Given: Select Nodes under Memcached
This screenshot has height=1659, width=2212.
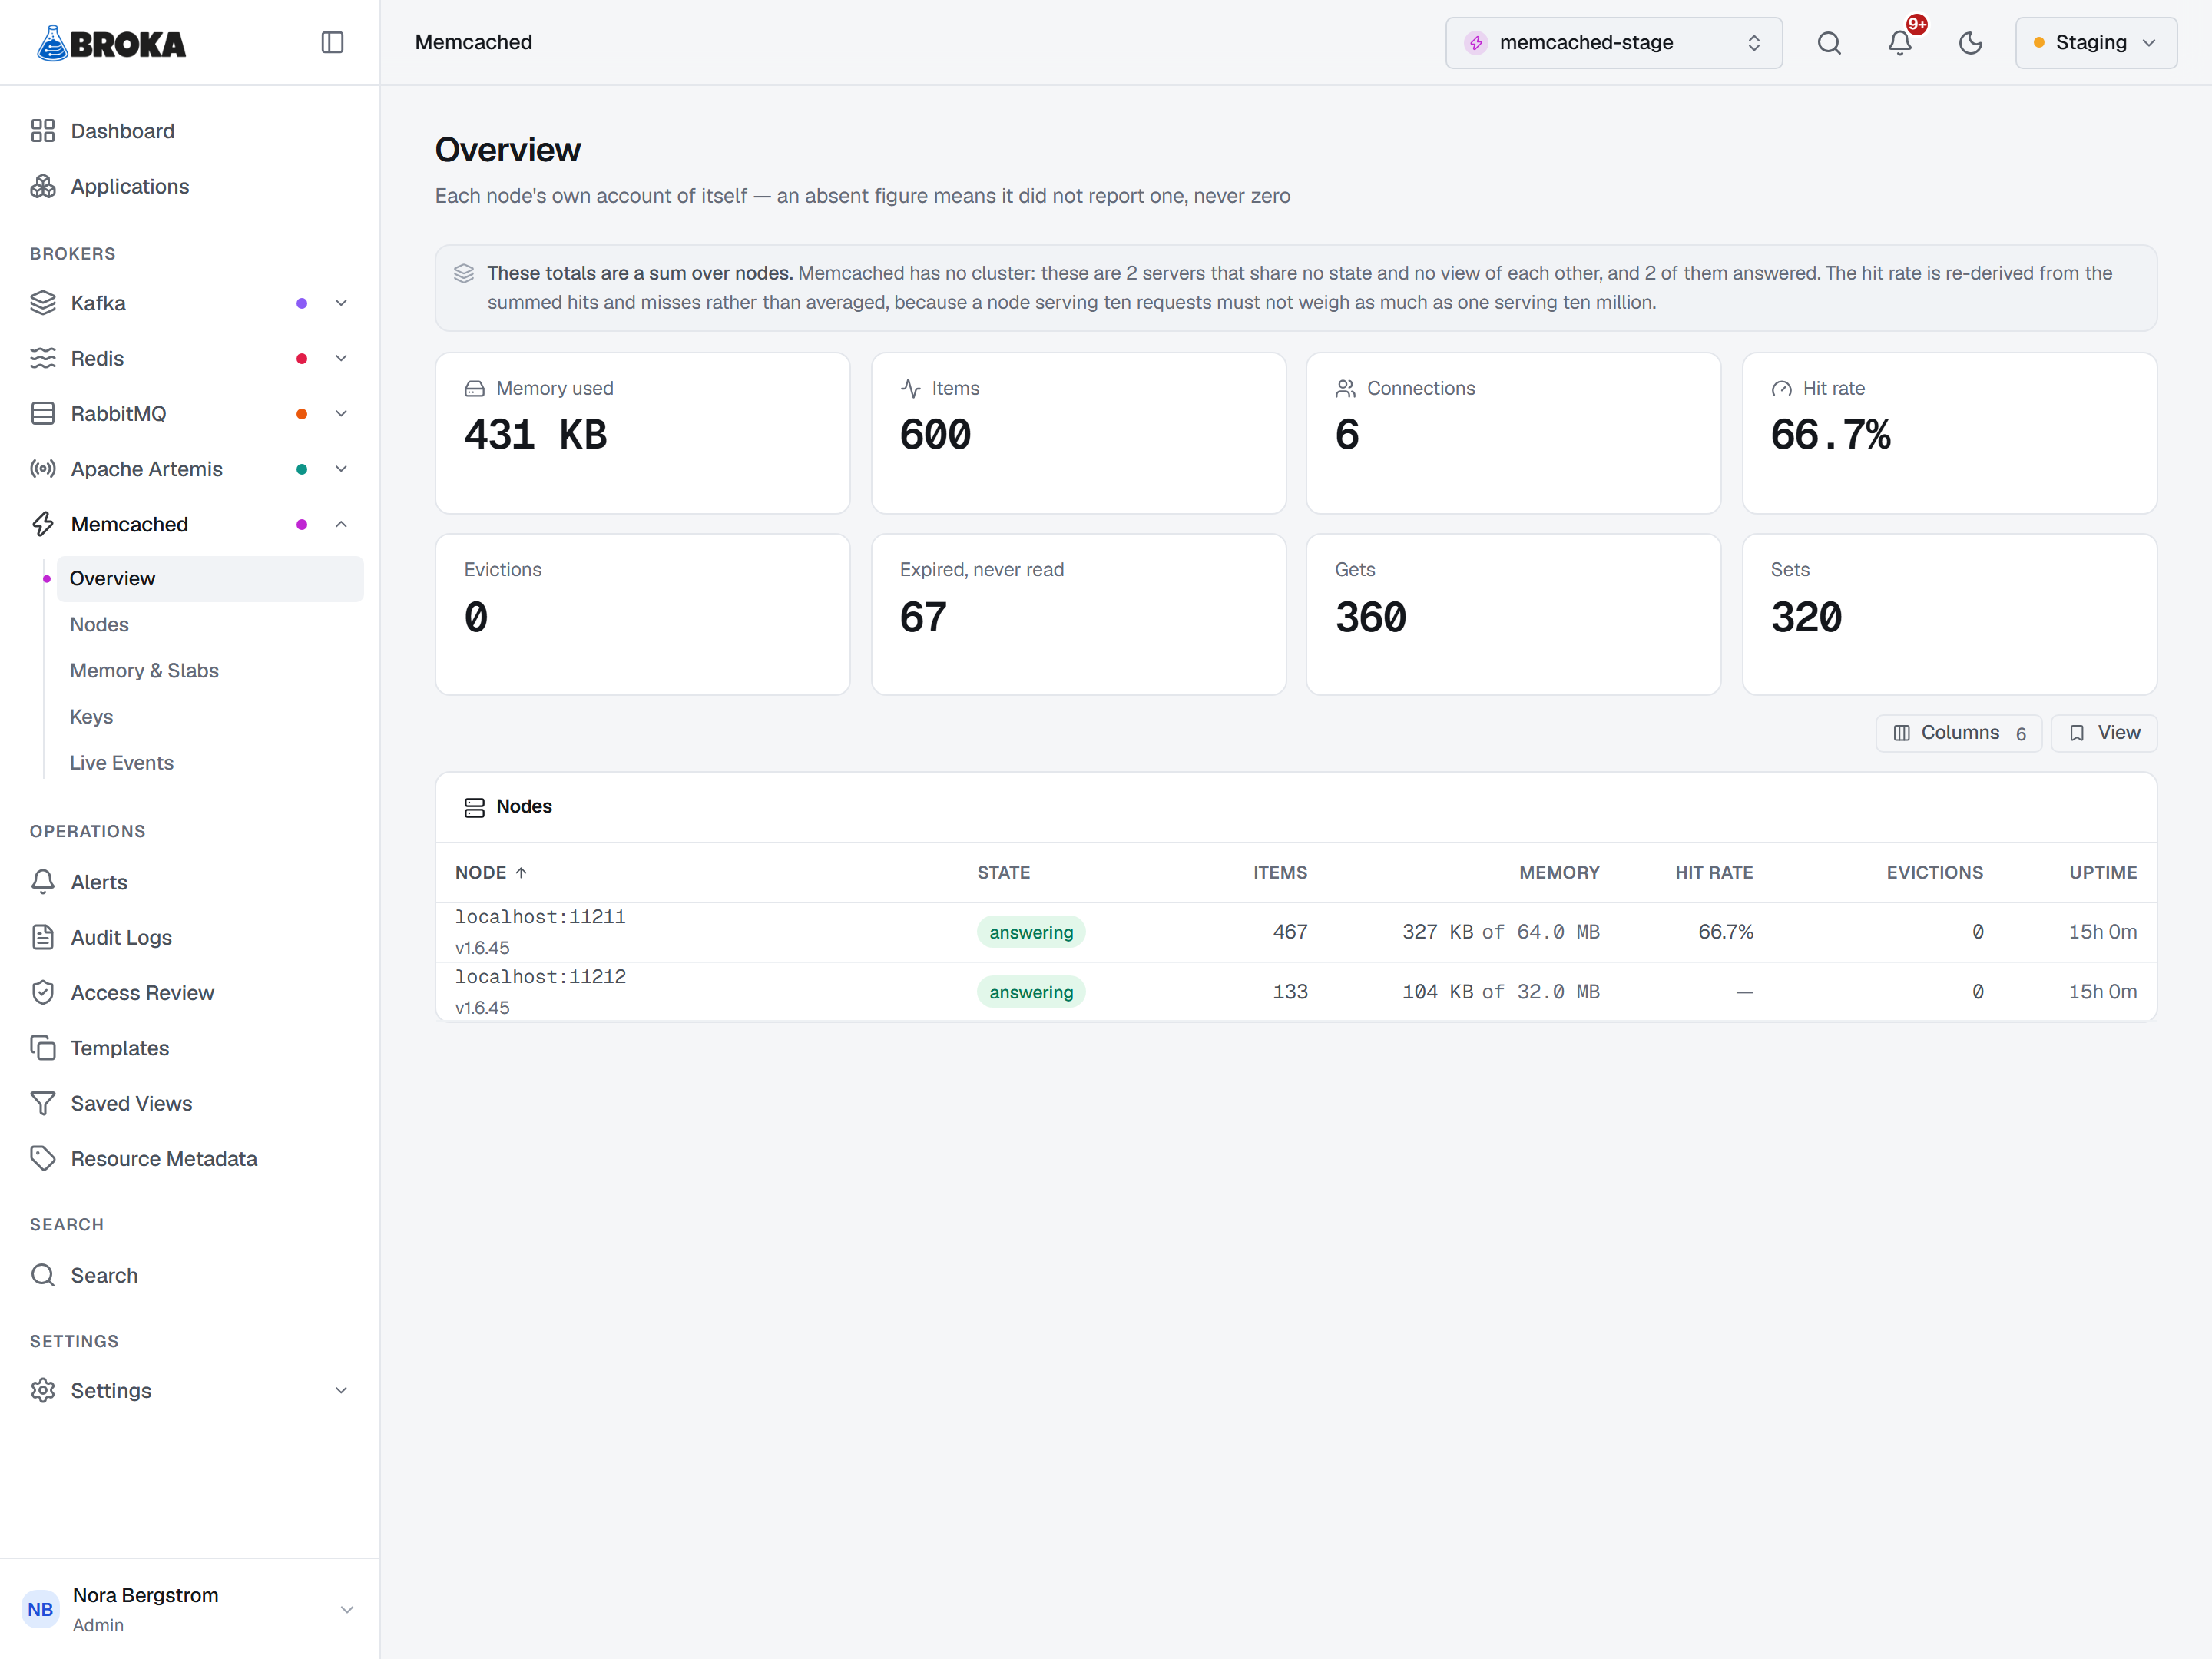Looking at the screenshot, I should [x=210, y=624].
